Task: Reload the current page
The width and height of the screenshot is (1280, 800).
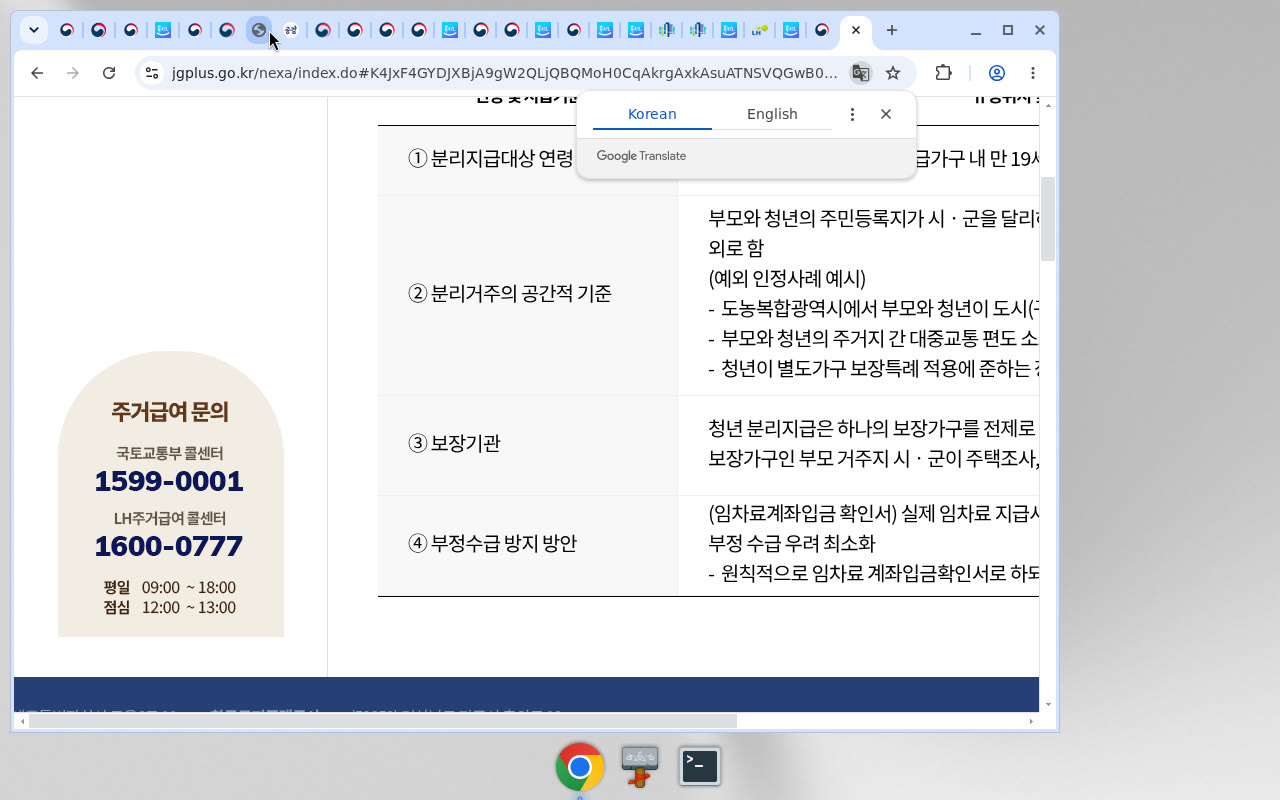Action: (110, 73)
